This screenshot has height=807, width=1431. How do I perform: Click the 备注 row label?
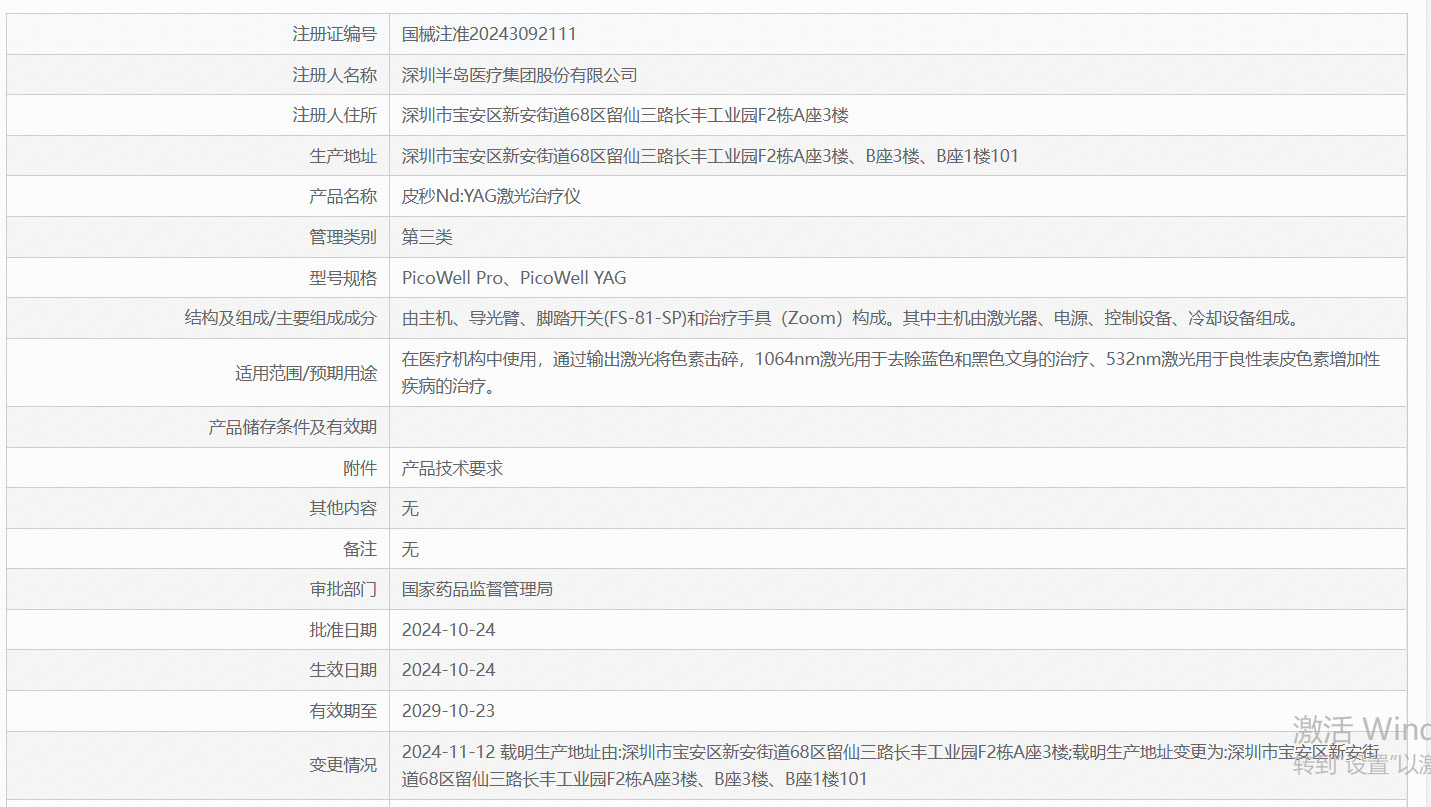point(359,549)
